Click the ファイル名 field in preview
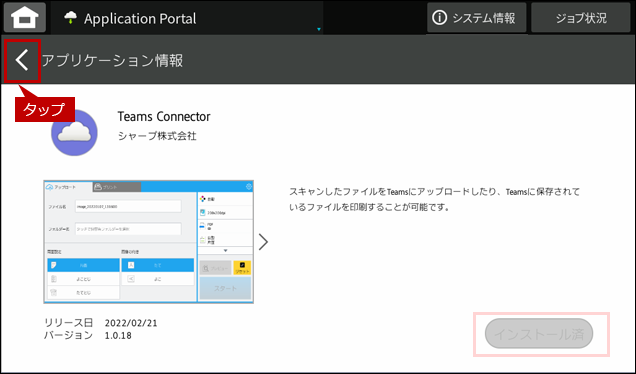This screenshot has width=636, height=374. pyautogui.click(x=128, y=206)
